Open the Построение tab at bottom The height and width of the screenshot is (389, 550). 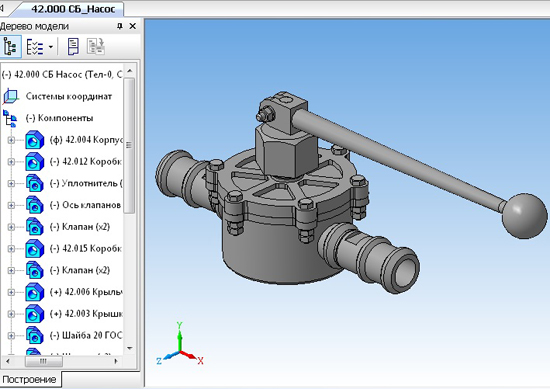[x=29, y=379]
